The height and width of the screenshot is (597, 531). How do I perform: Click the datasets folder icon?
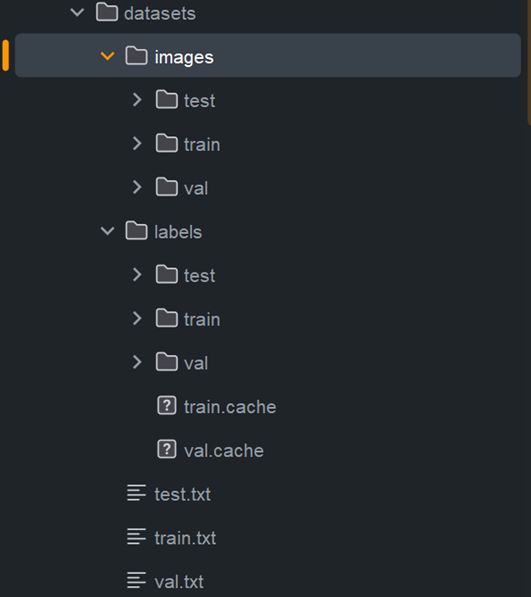[107, 12]
